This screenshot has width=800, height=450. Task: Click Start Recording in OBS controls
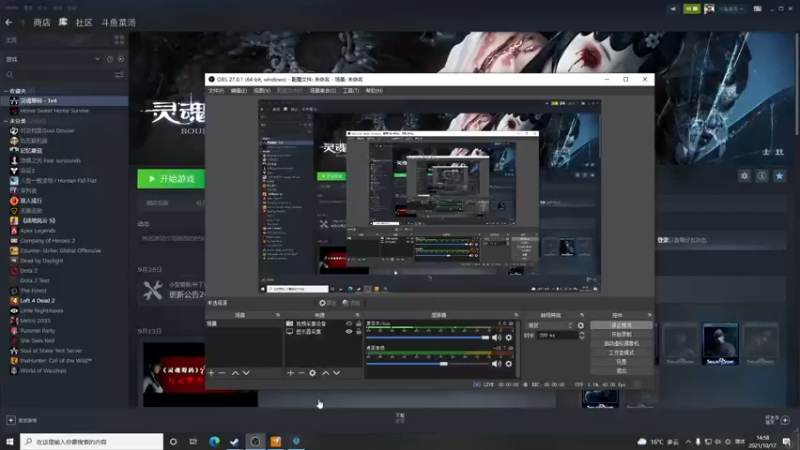[x=621, y=334]
